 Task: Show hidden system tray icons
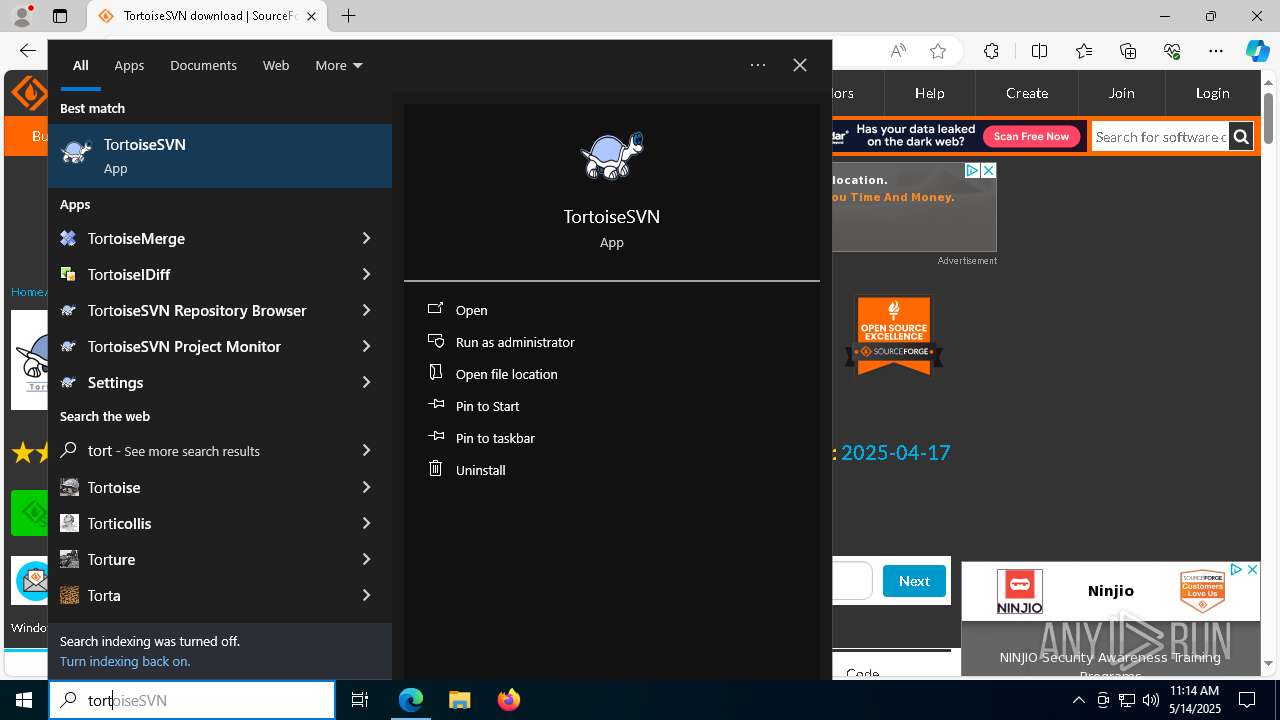click(1078, 700)
